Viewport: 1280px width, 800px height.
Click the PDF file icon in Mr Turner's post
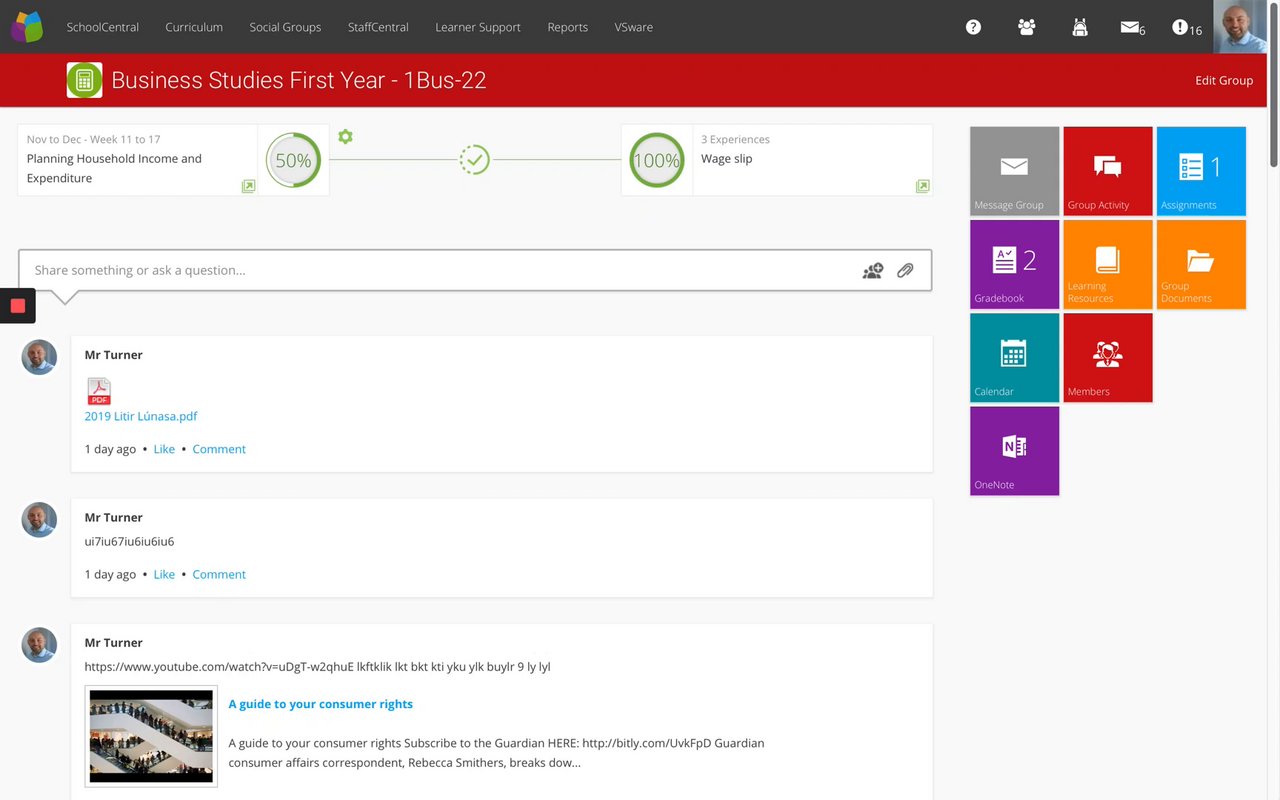pyautogui.click(x=99, y=391)
